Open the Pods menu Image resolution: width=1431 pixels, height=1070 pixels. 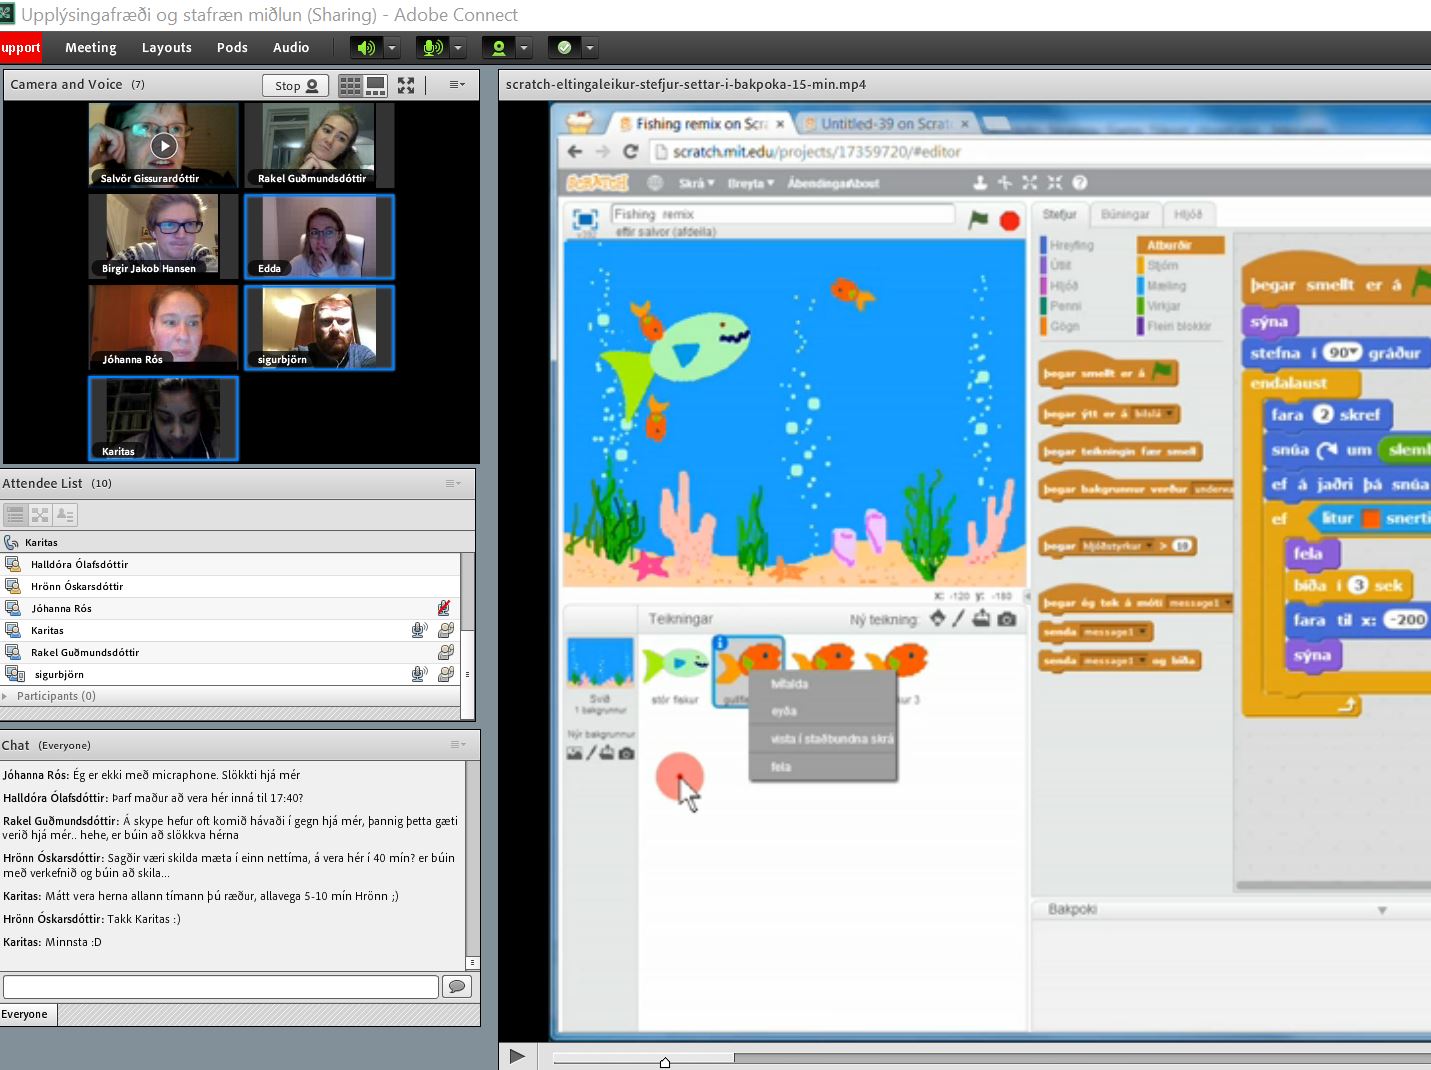[232, 48]
